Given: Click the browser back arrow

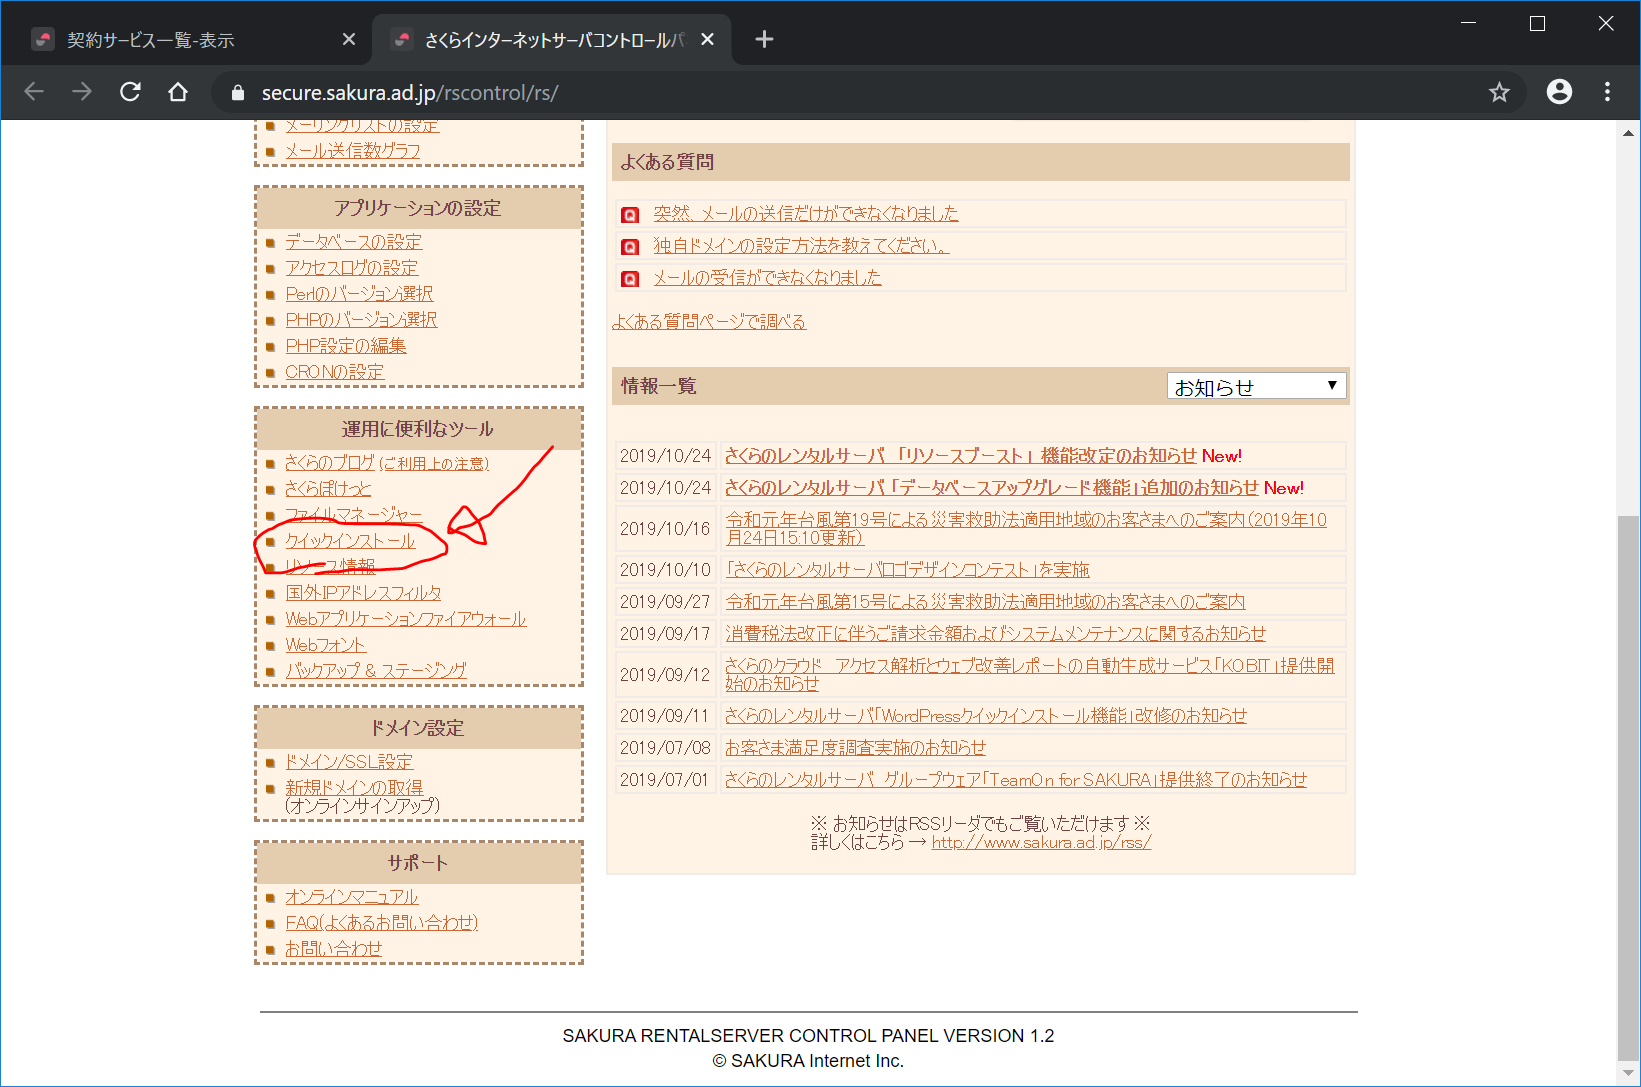Looking at the screenshot, I should point(34,92).
